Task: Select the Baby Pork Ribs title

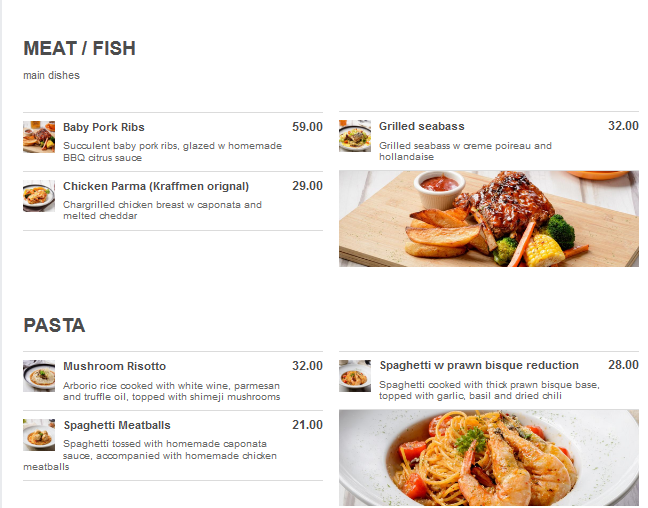Action: 104,127
